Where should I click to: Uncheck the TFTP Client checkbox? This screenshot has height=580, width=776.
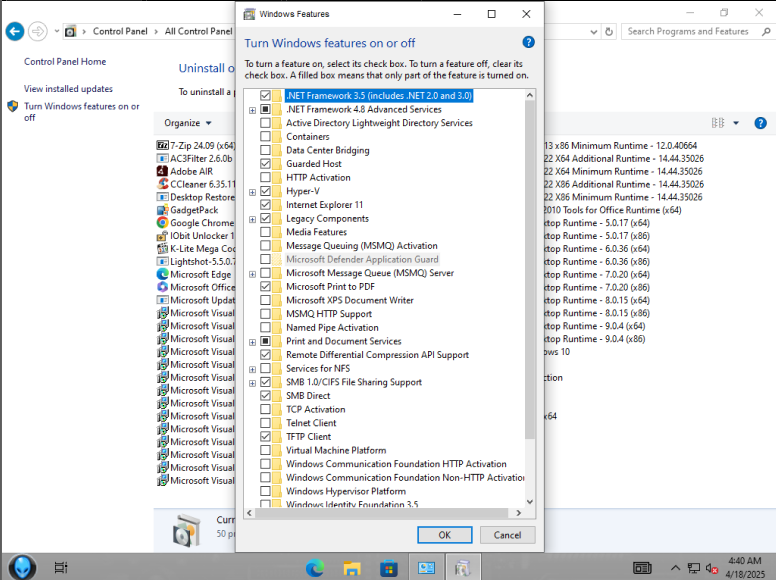tap(265, 436)
